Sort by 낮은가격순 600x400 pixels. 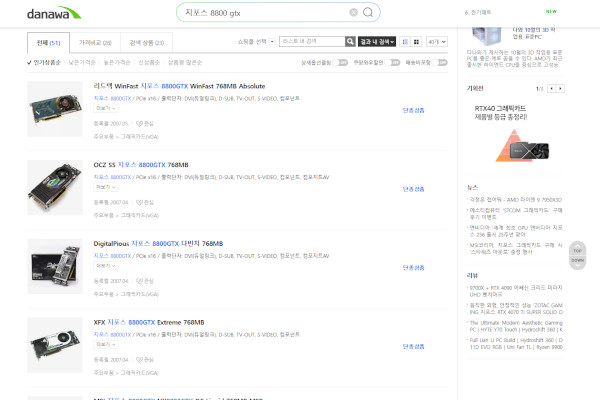[x=82, y=62]
